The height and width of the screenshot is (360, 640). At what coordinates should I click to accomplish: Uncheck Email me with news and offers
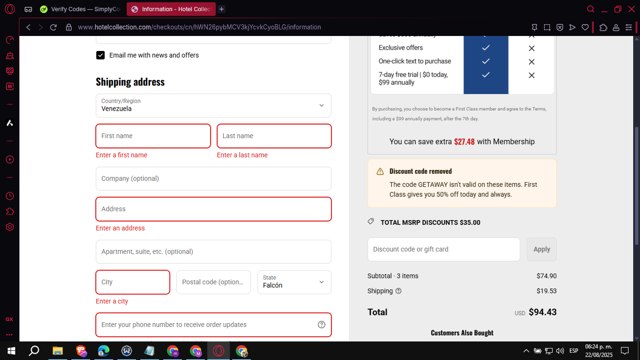tap(100, 55)
